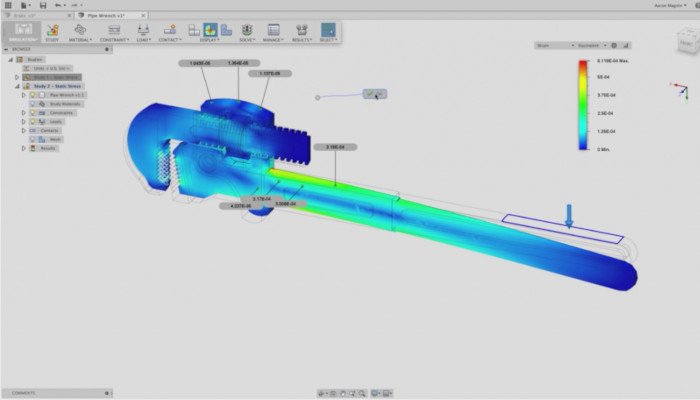Toggle Constraints visibility bulb
700x400 pixels.
pyautogui.click(x=33, y=113)
